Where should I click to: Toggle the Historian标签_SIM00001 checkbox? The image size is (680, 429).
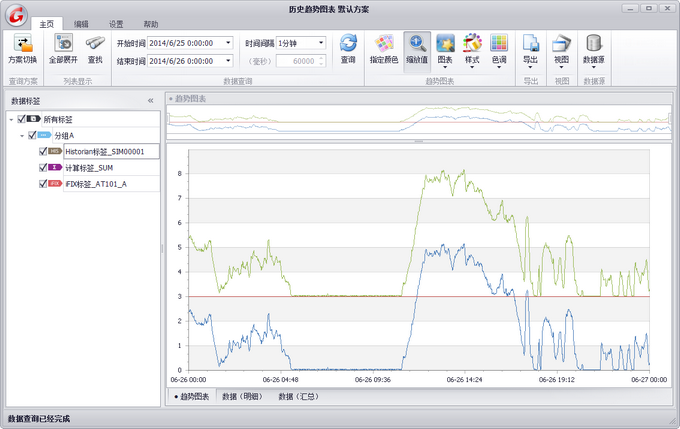tap(42, 151)
